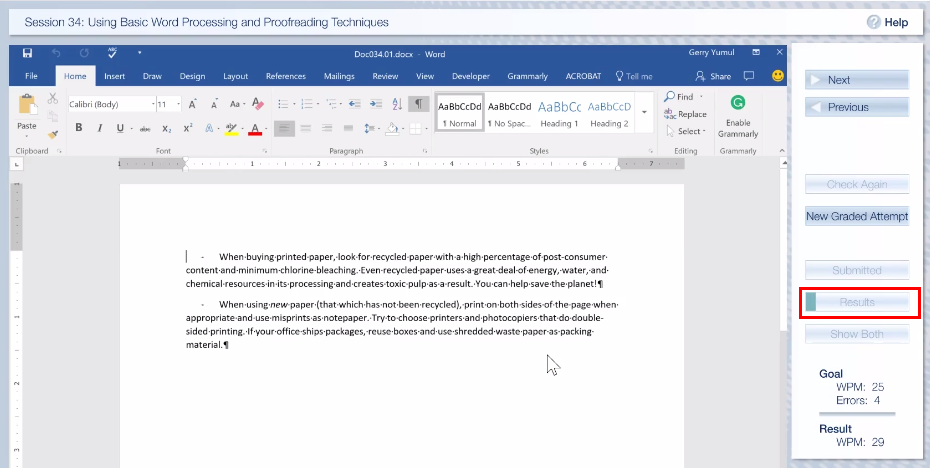The width and height of the screenshot is (930, 468).
Task: Clear all formatting icon
Action: (x=257, y=104)
